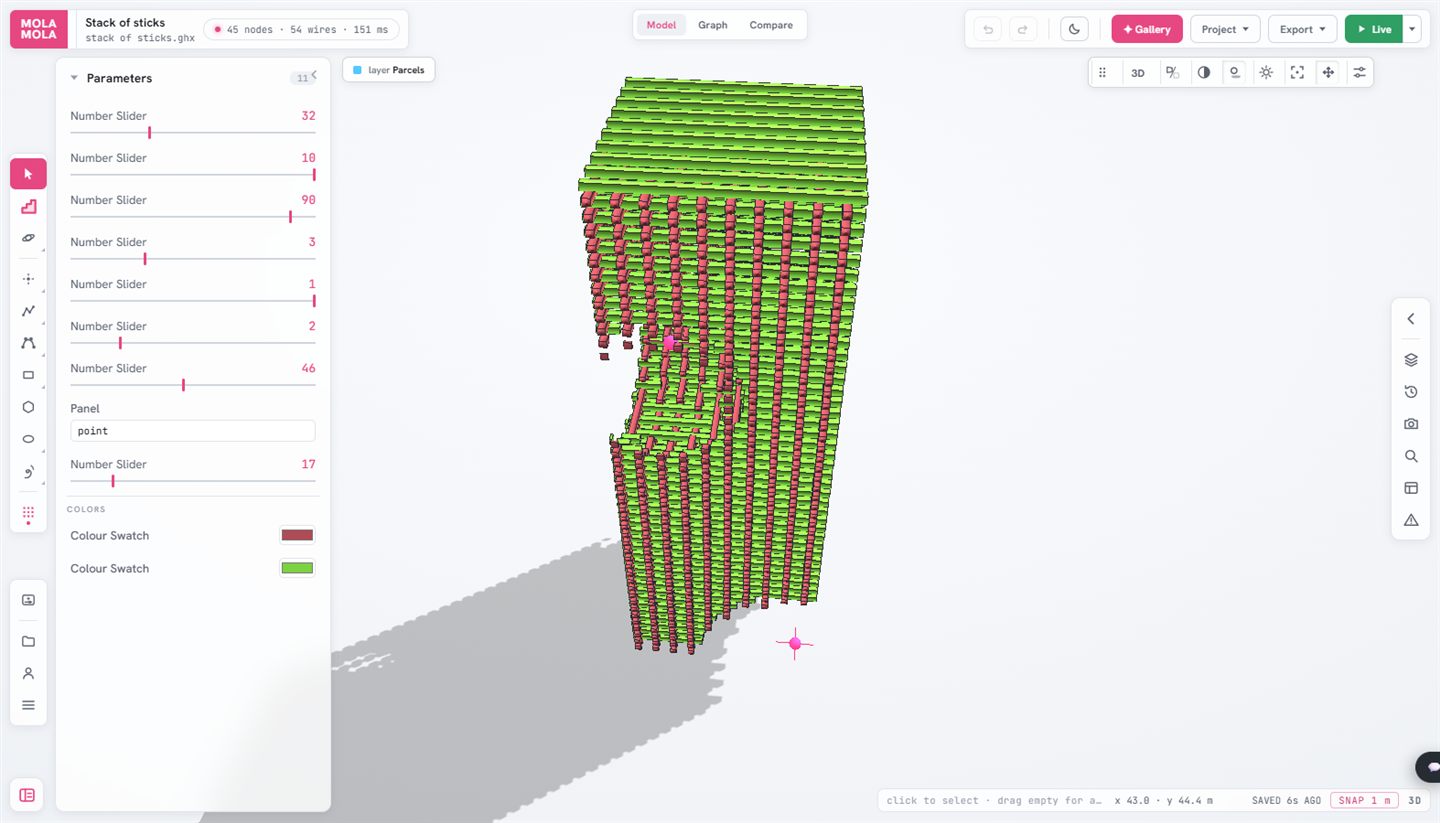Viewport: 1440px width, 823px height.
Task: Collapse the right rail with the chevron
Action: tap(1411, 319)
